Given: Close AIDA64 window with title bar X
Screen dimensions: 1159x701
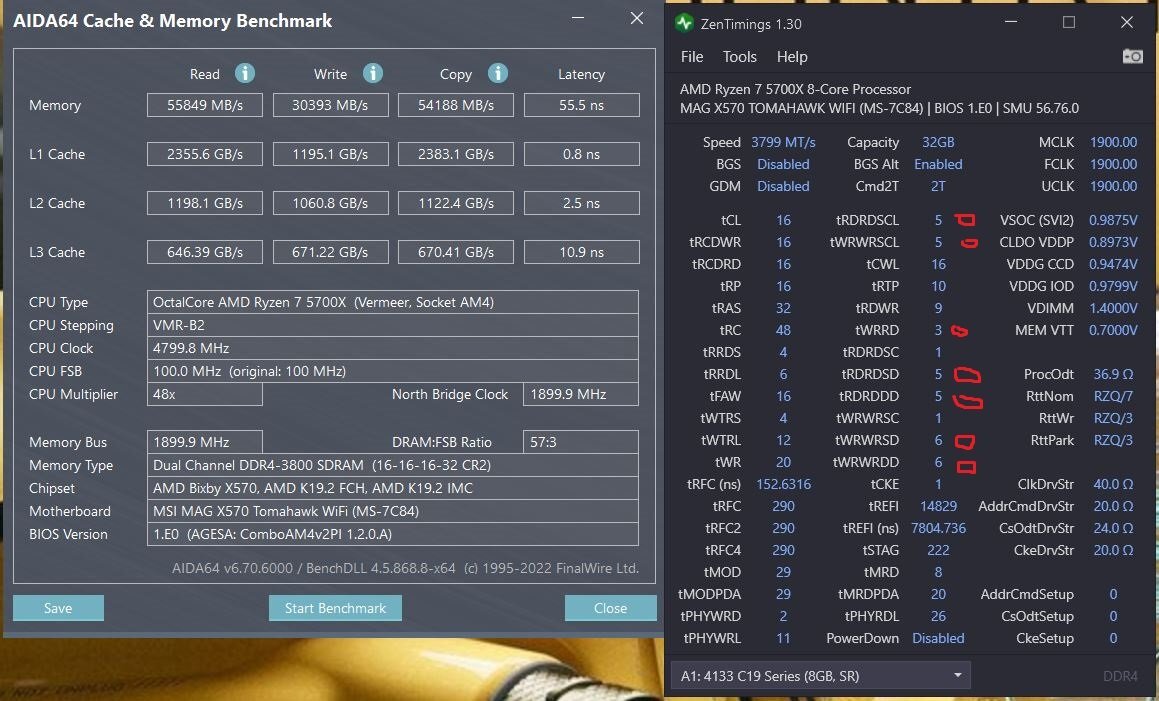Looking at the screenshot, I should pyautogui.click(x=636, y=18).
